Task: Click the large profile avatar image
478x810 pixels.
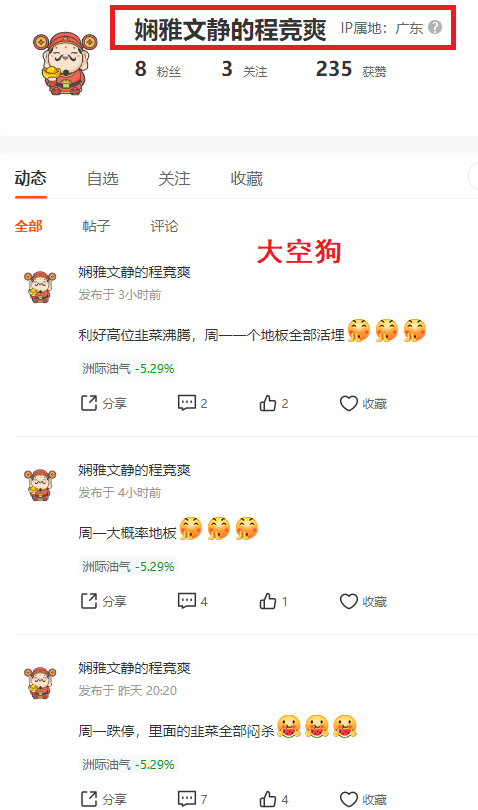Action: point(65,62)
